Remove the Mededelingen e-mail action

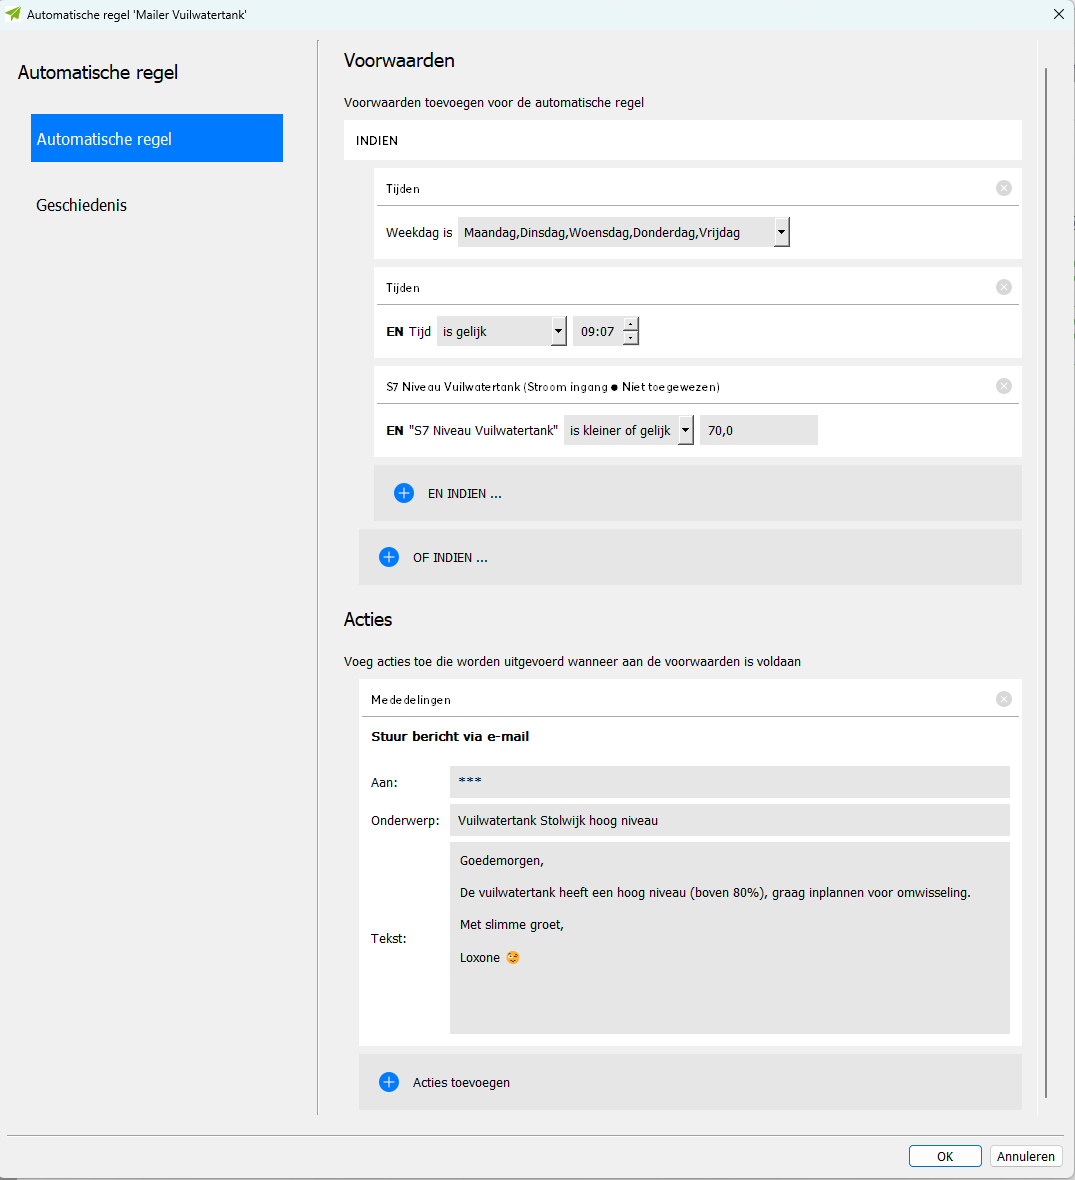tap(1004, 699)
